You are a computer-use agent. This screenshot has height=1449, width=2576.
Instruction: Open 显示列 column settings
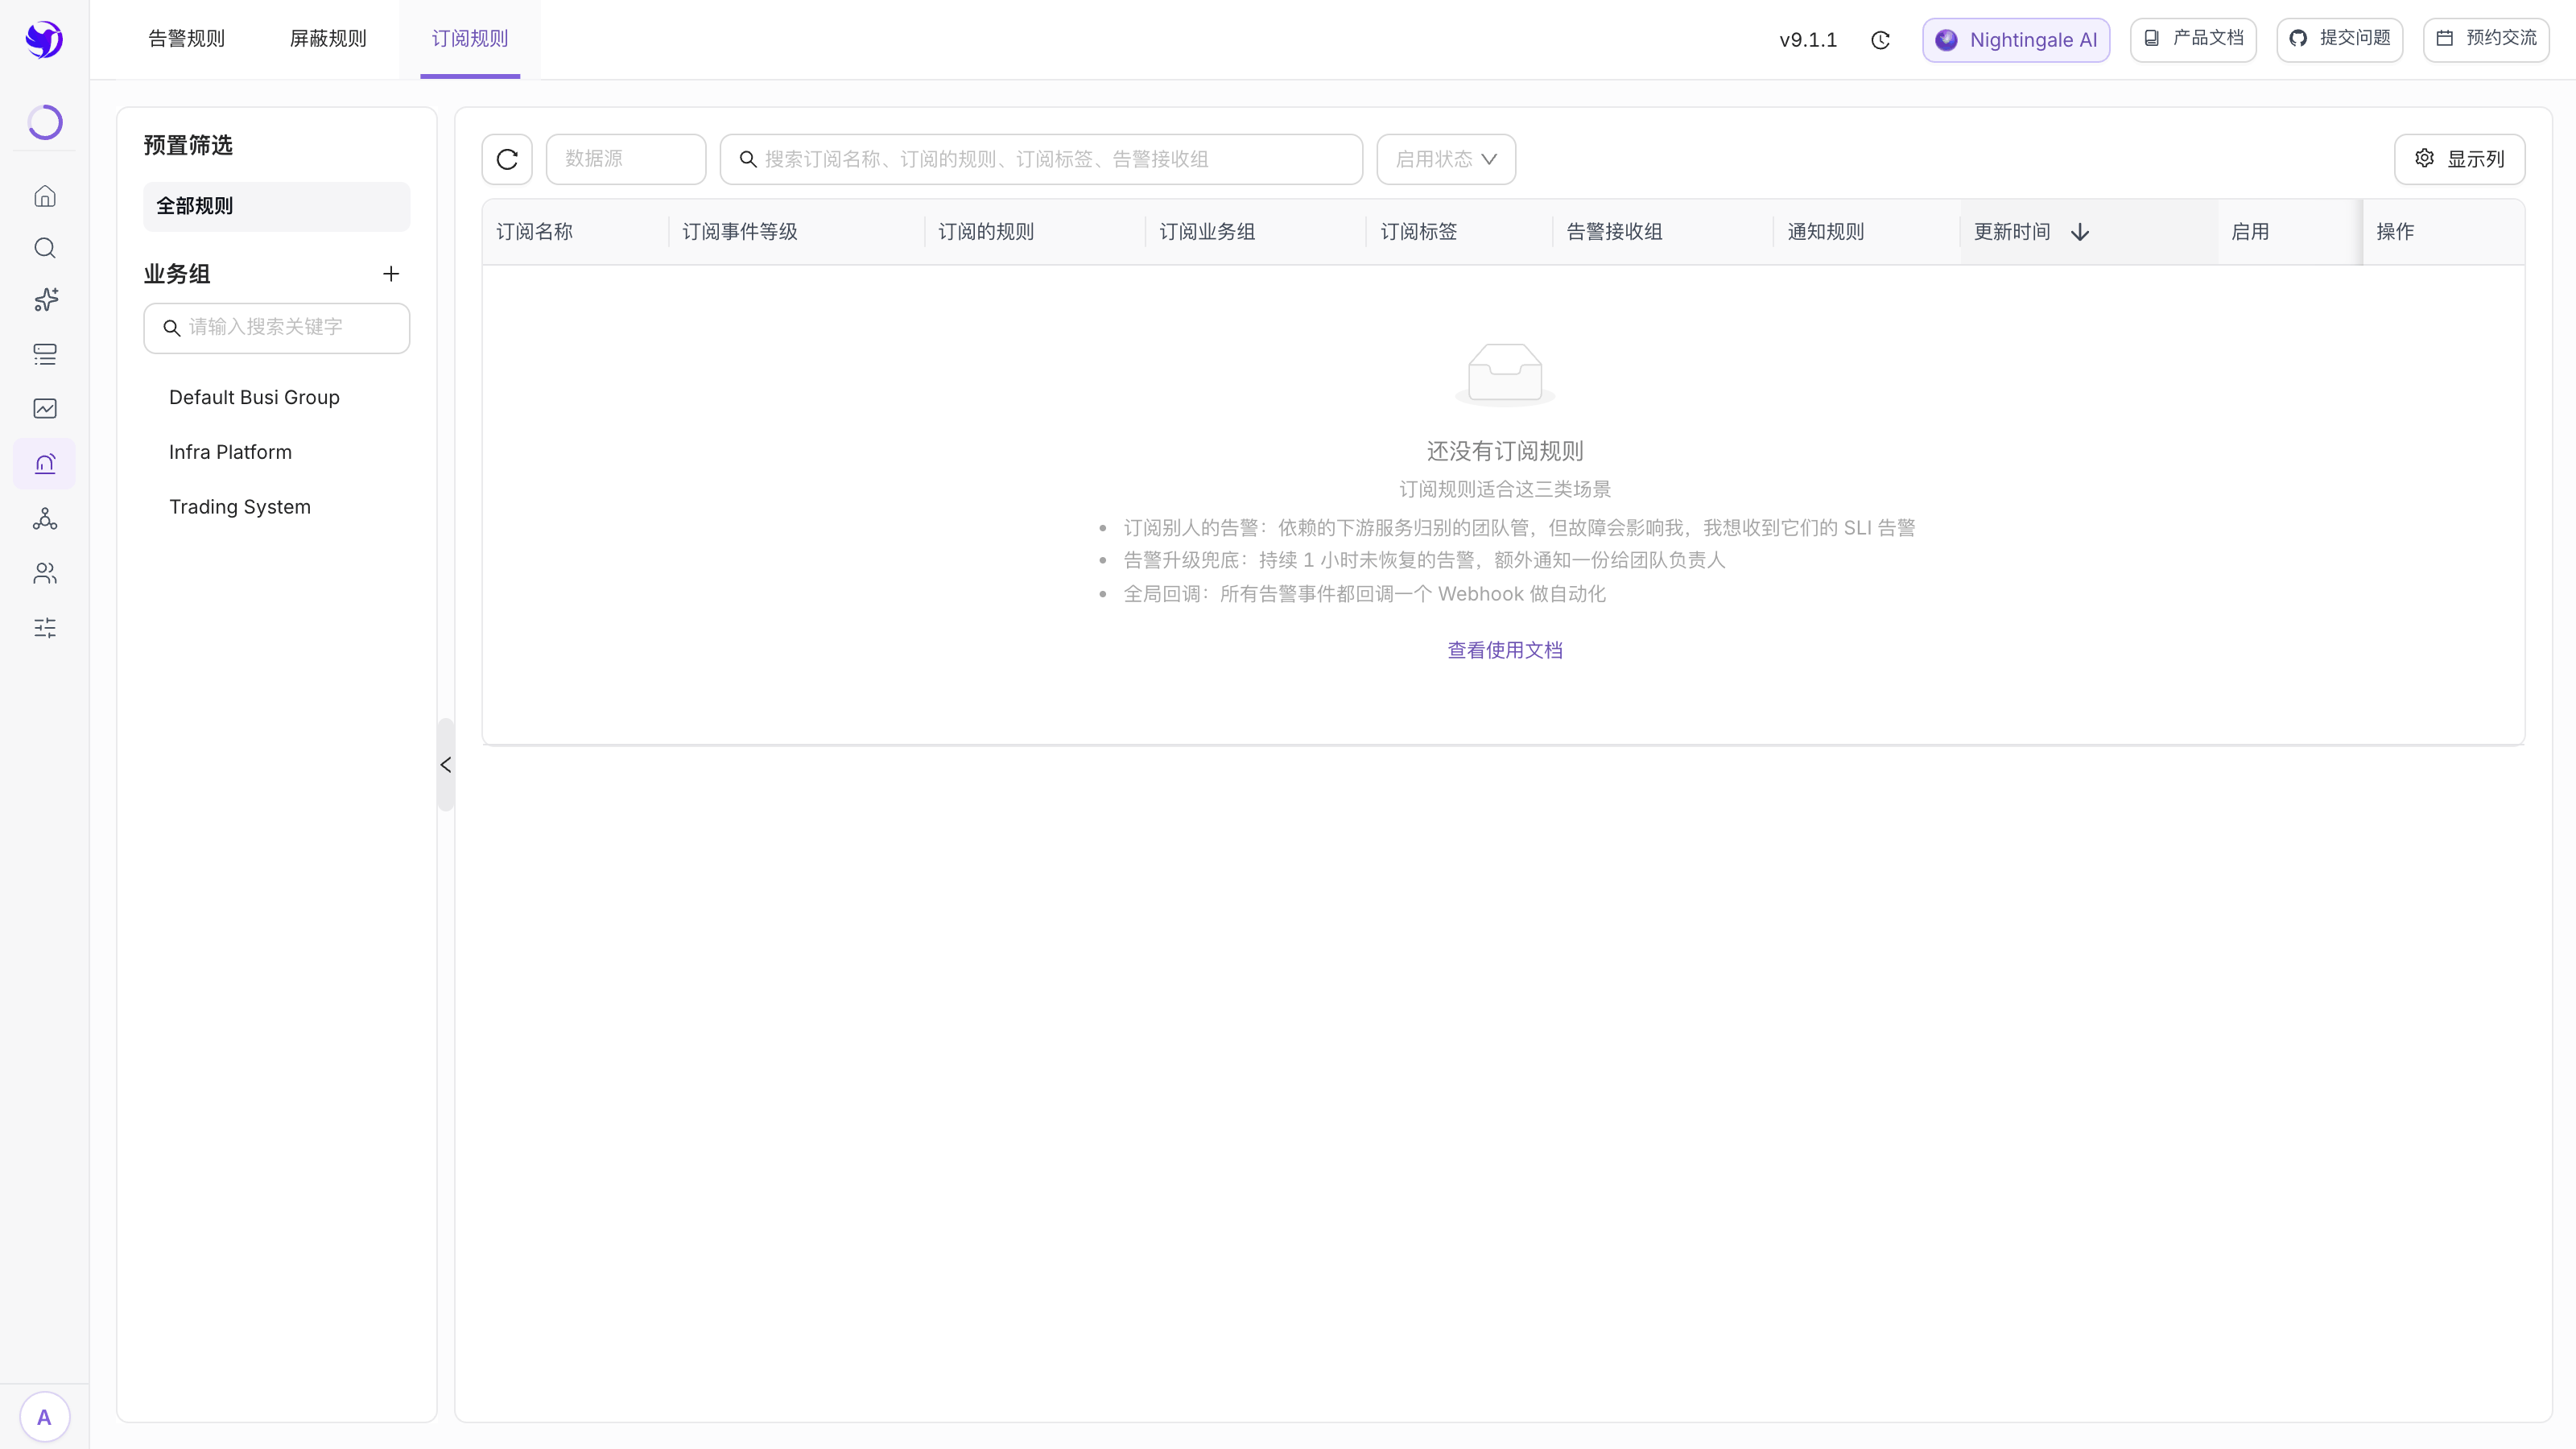pos(2460,159)
